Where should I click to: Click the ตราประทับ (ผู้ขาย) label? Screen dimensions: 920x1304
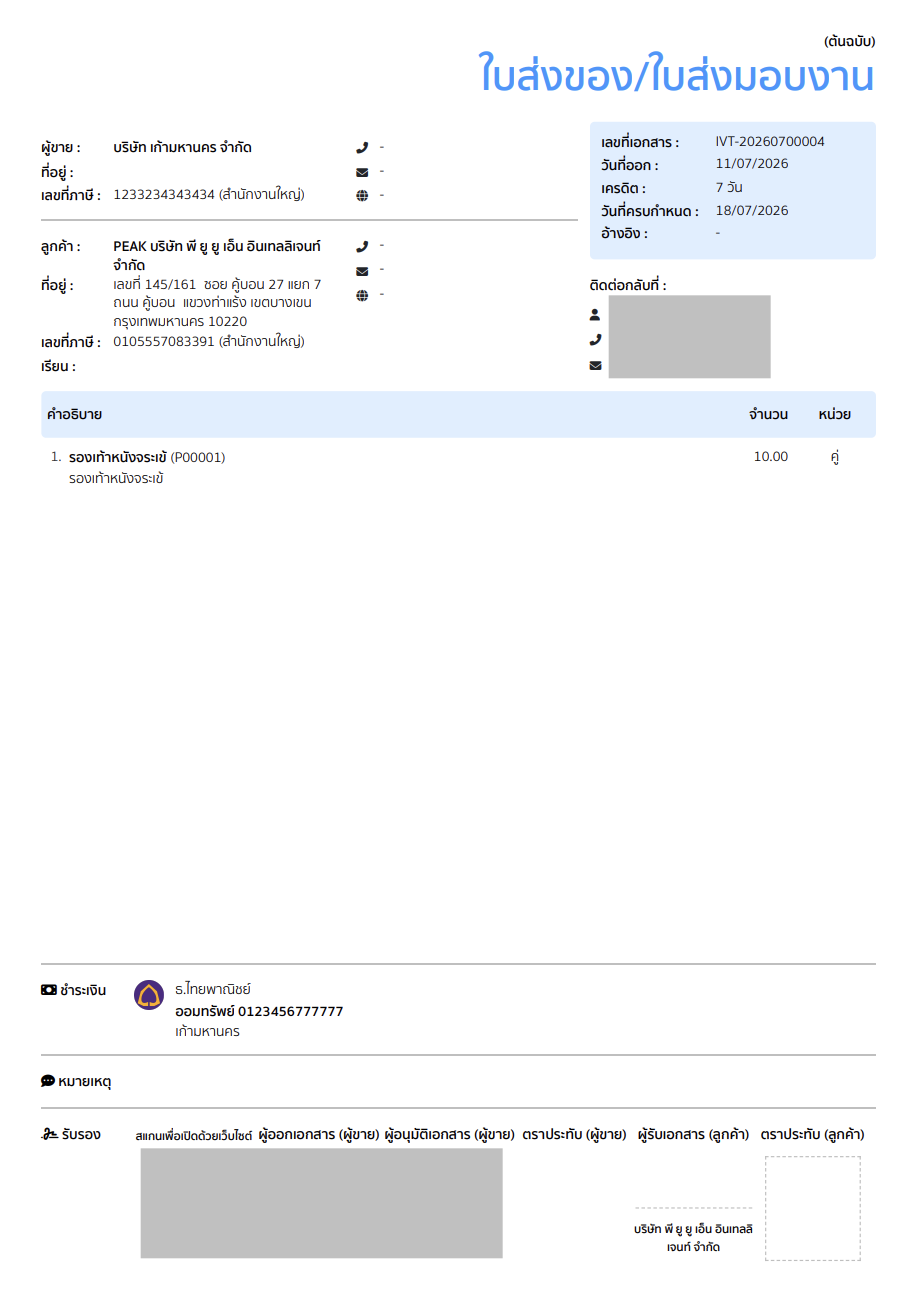click(x=574, y=1135)
